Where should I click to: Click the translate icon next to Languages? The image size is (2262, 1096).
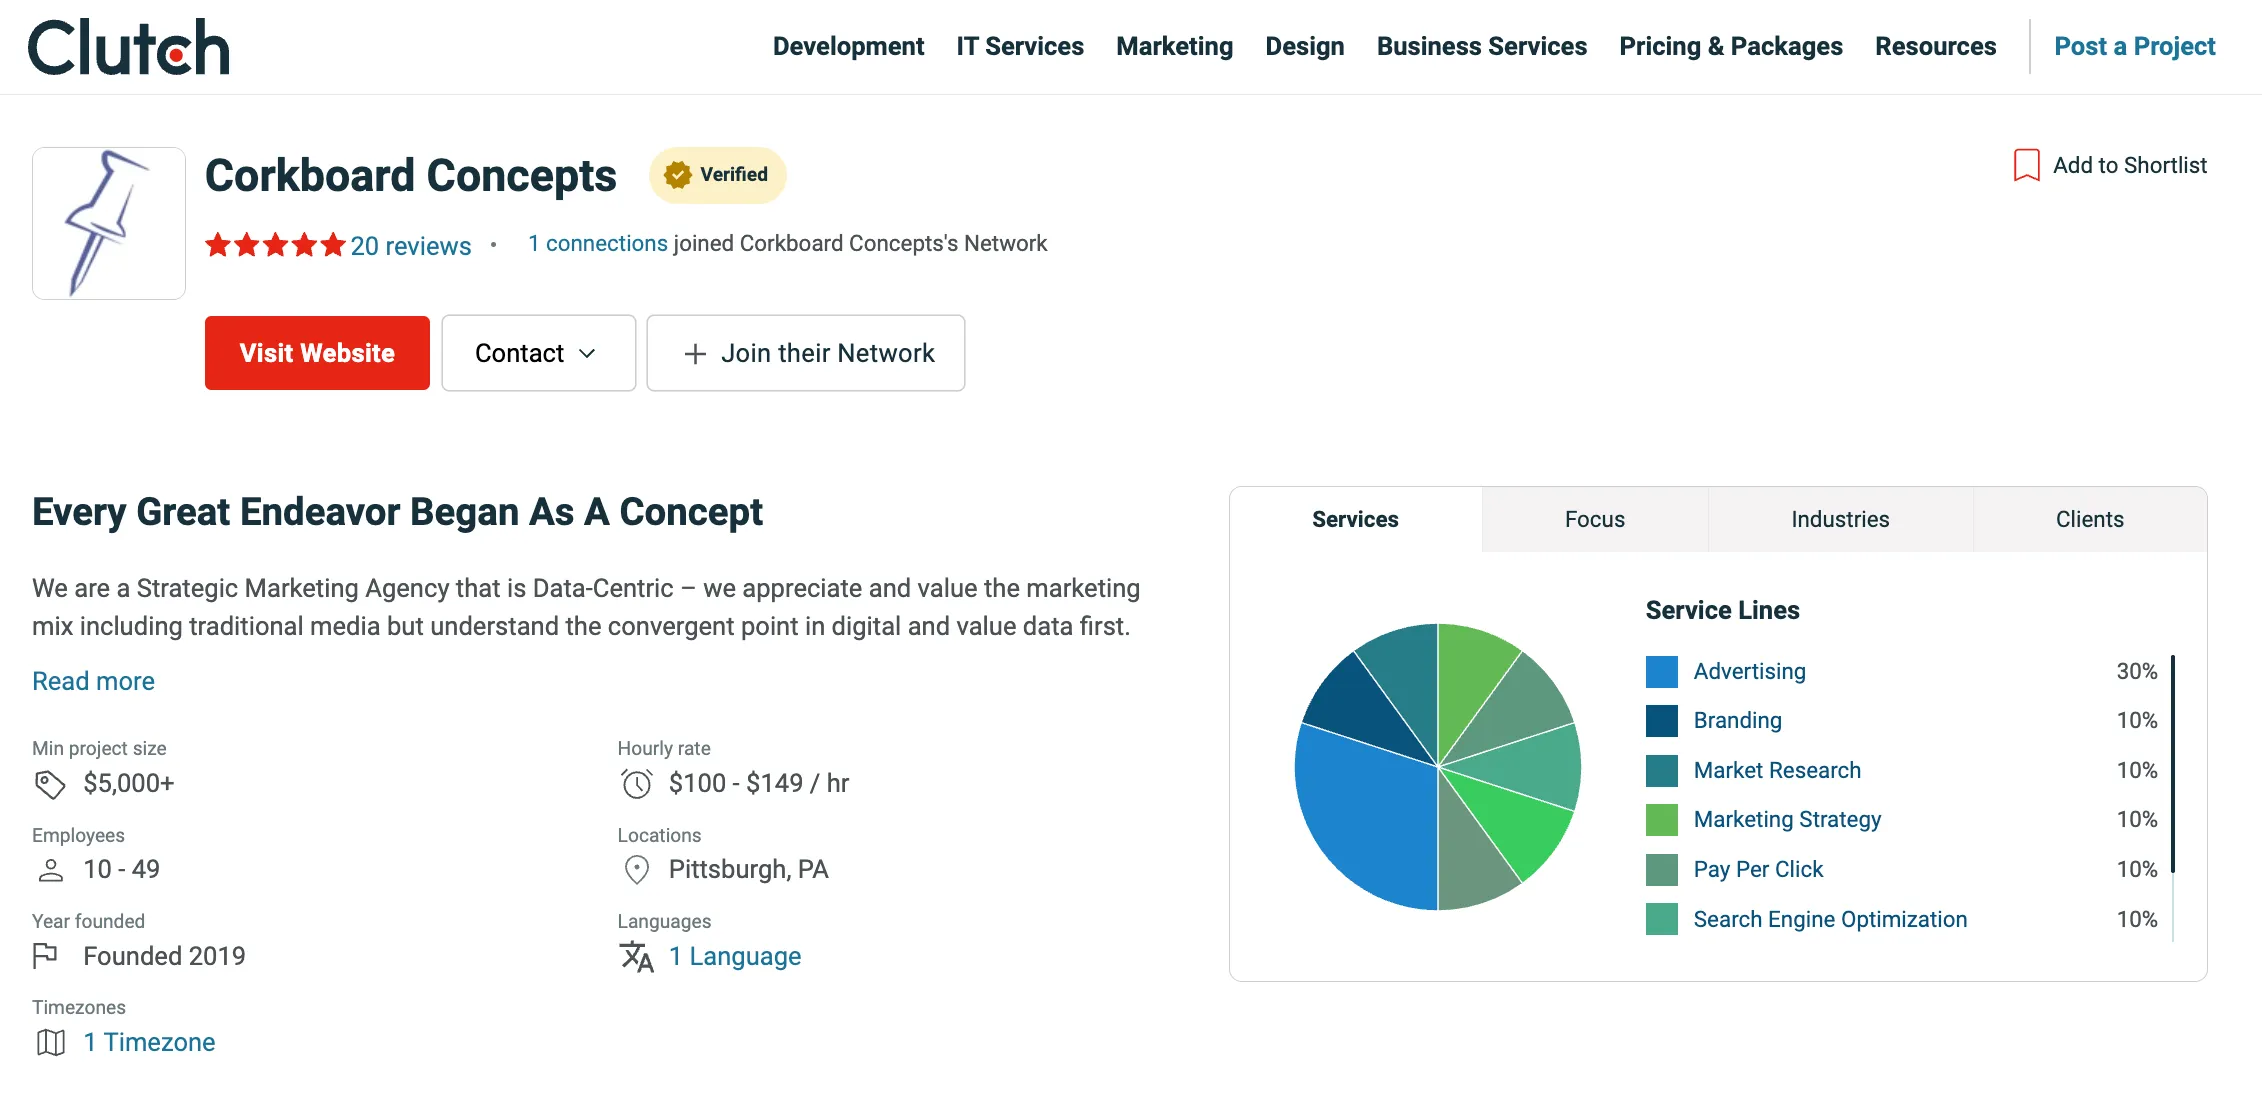tap(636, 957)
